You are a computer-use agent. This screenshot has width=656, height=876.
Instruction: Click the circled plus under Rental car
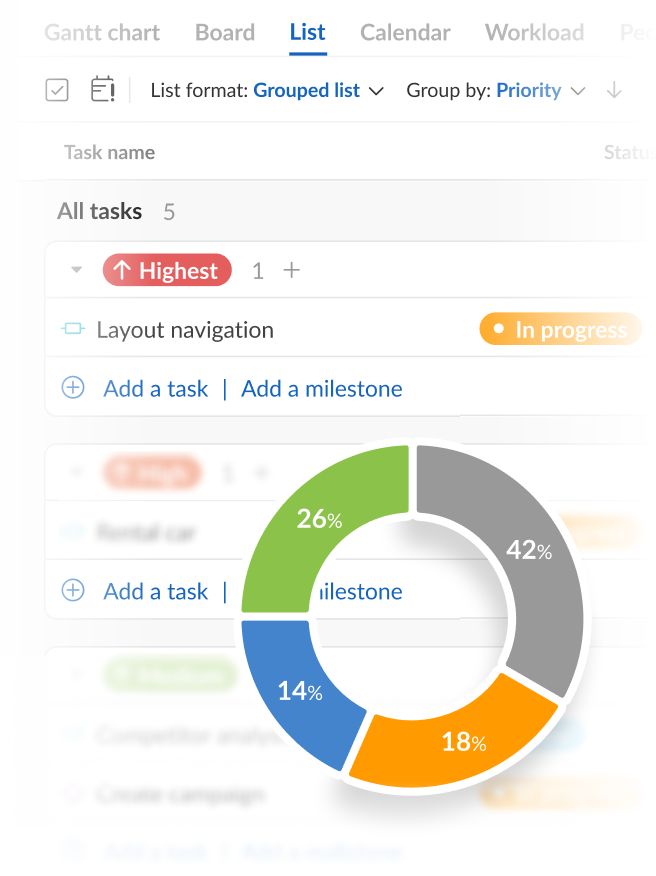tap(73, 590)
